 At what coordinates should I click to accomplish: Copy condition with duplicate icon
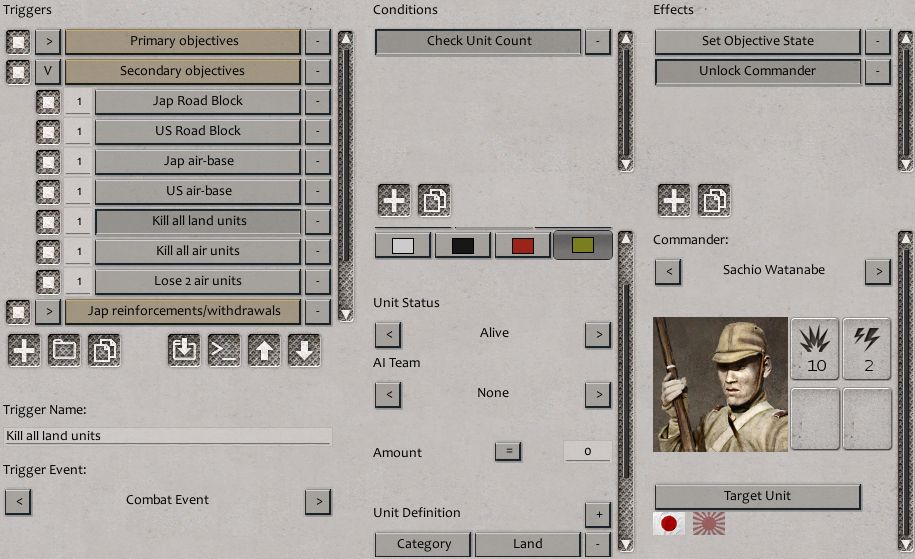pos(434,201)
